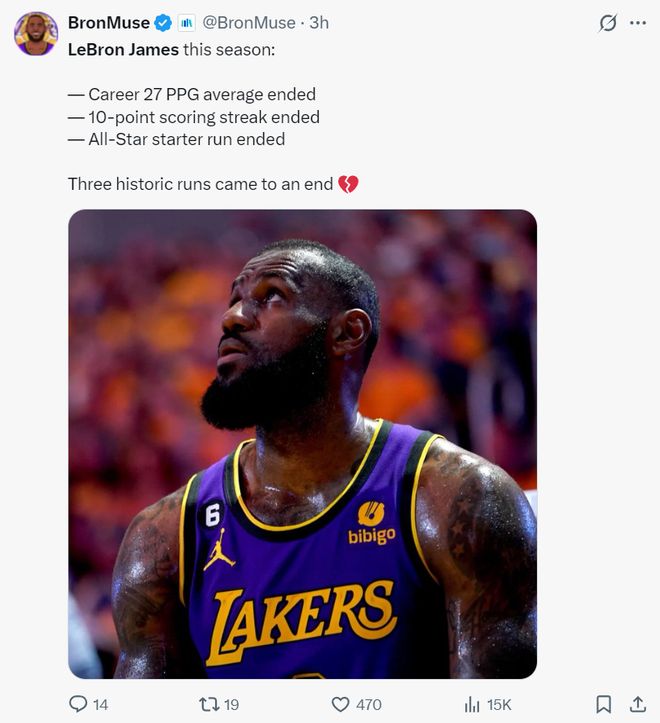Click the 3h timestamp of the post
This screenshot has height=723, width=660.
(319, 22)
